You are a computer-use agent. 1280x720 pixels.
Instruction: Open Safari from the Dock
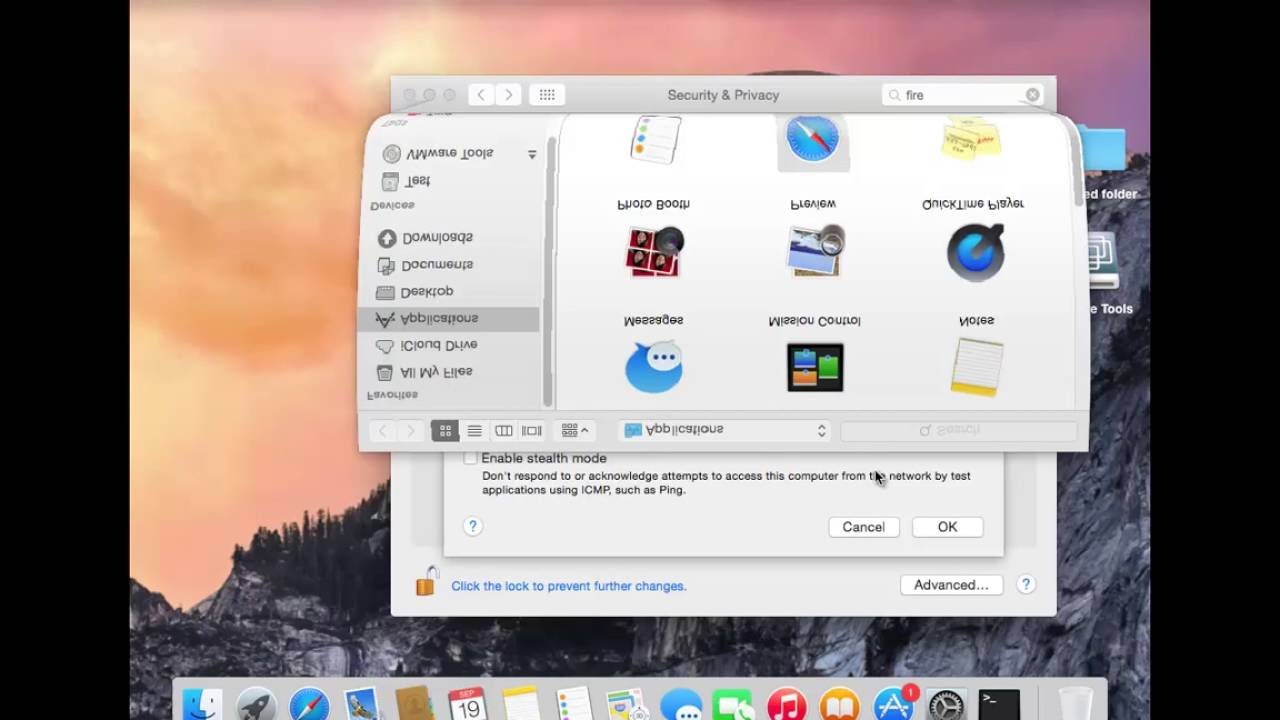click(x=309, y=706)
